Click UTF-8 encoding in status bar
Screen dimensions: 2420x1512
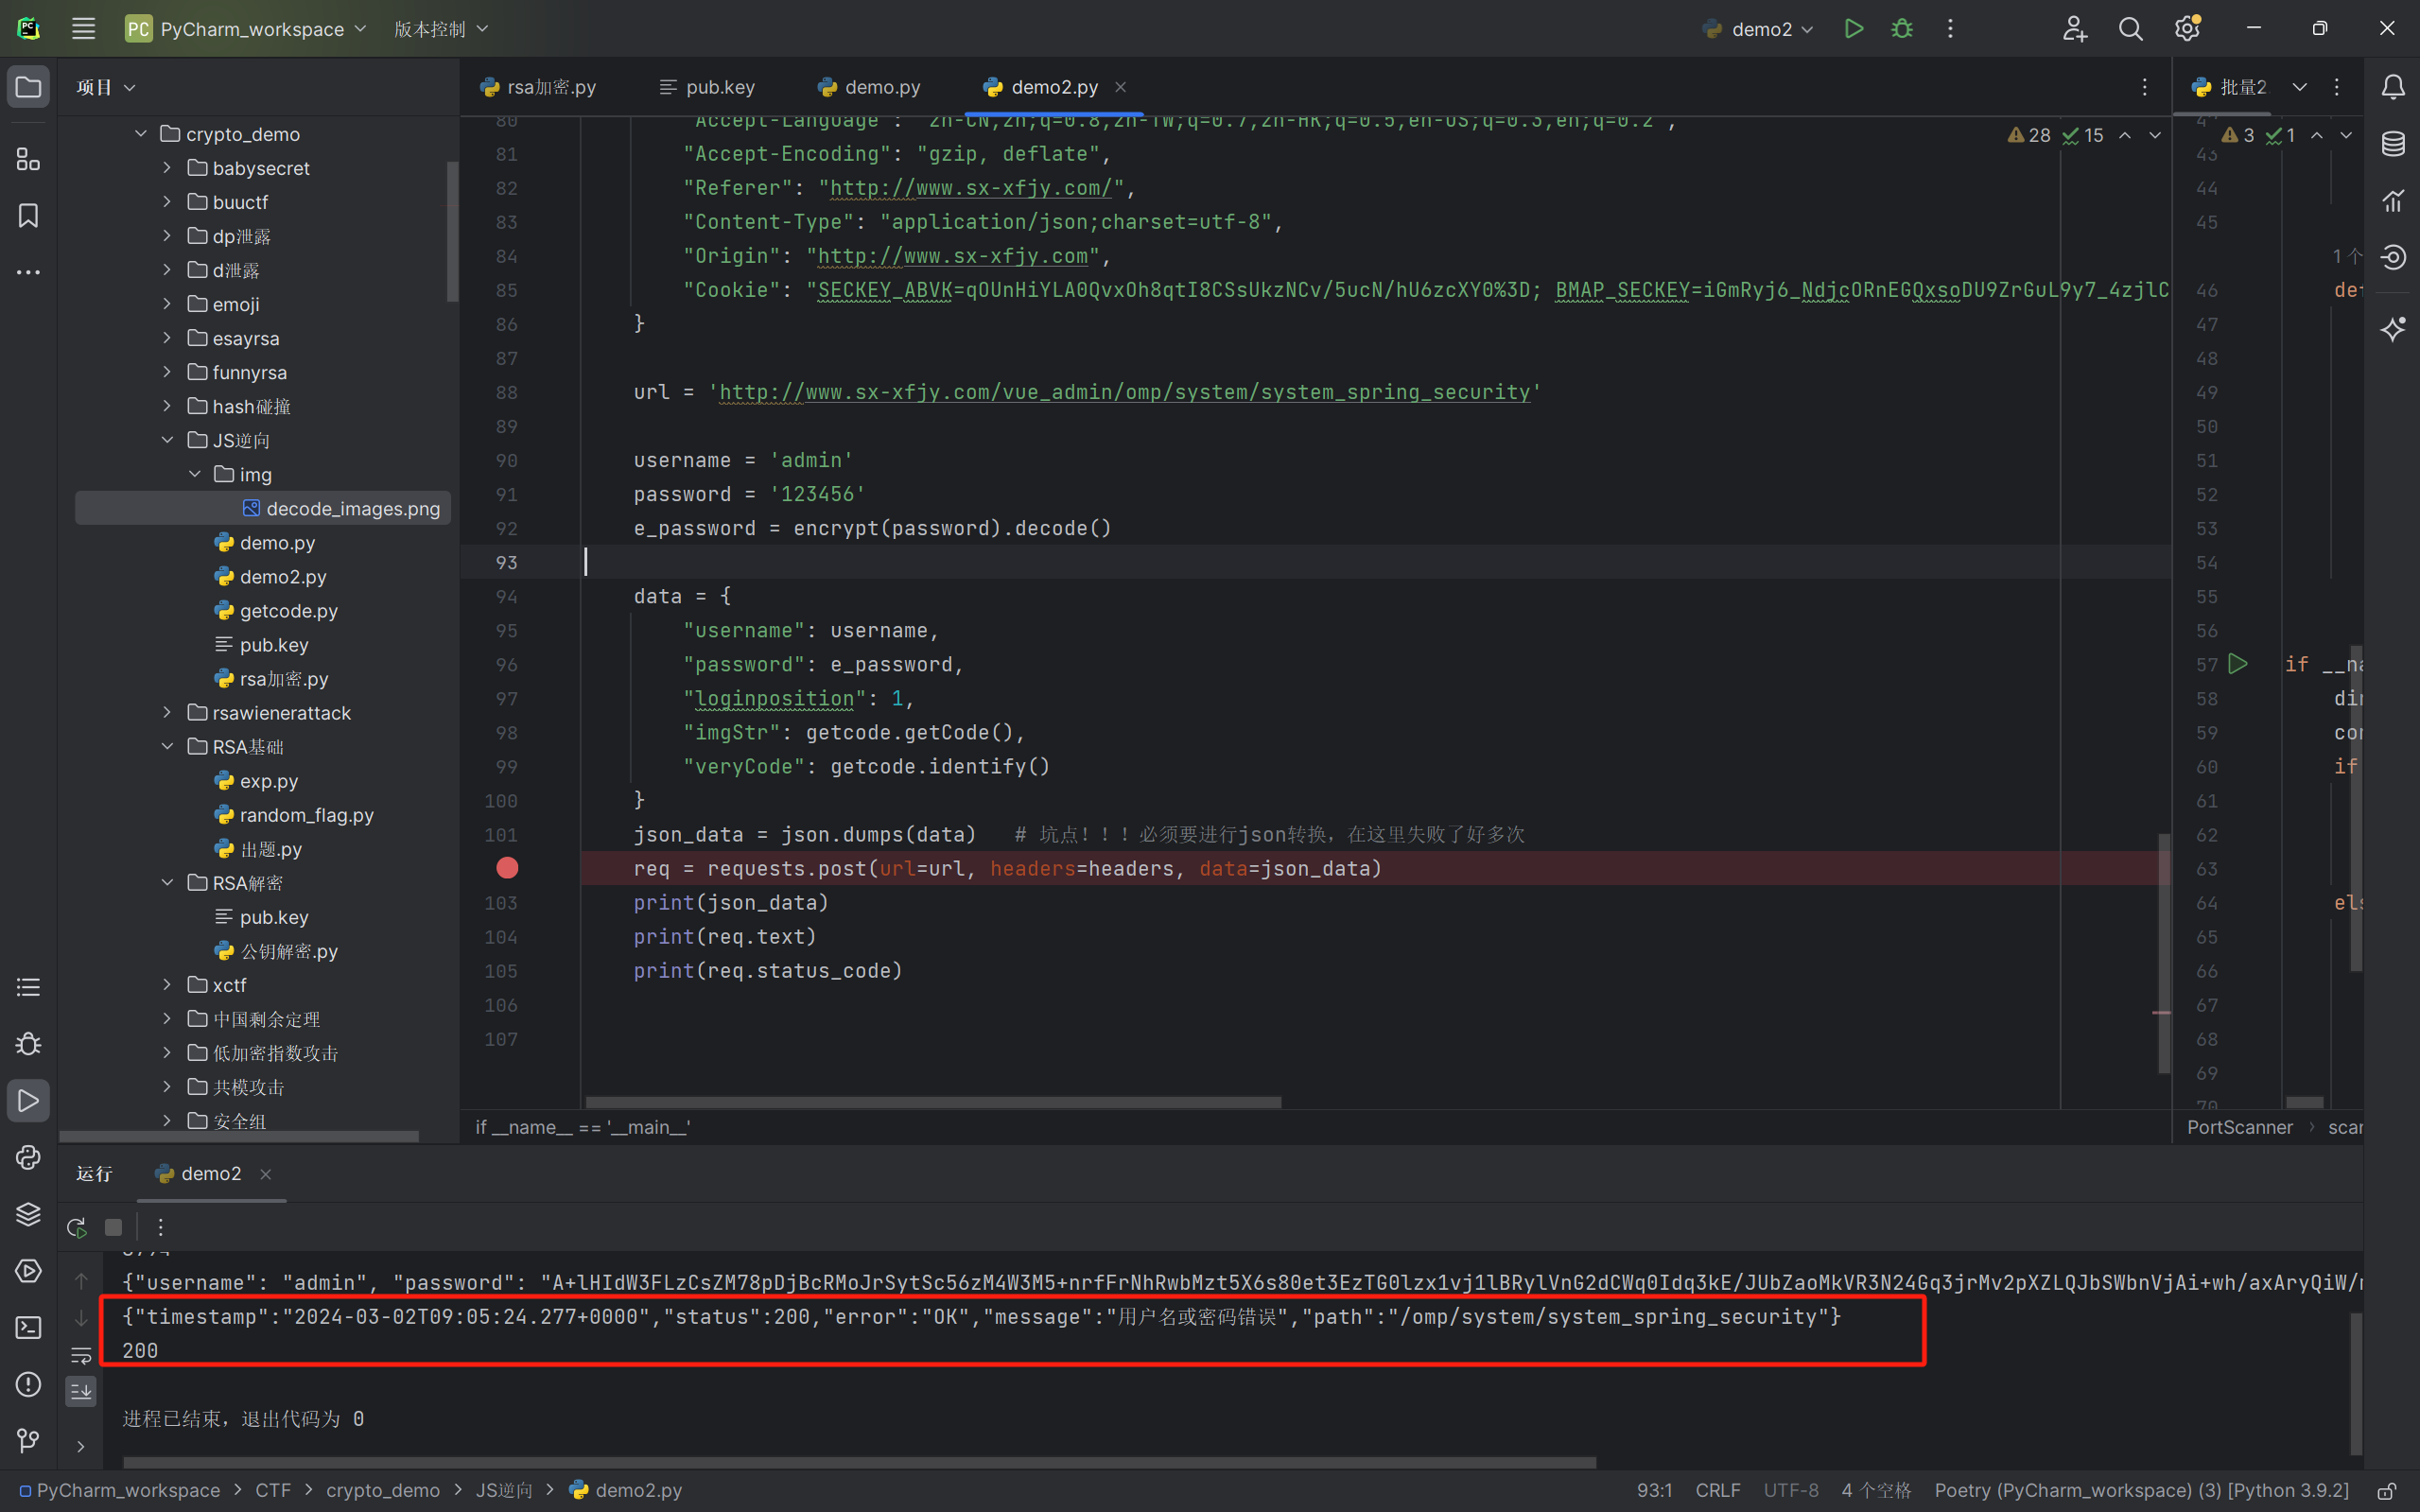pyautogui.click(x=1790, y=1490)
